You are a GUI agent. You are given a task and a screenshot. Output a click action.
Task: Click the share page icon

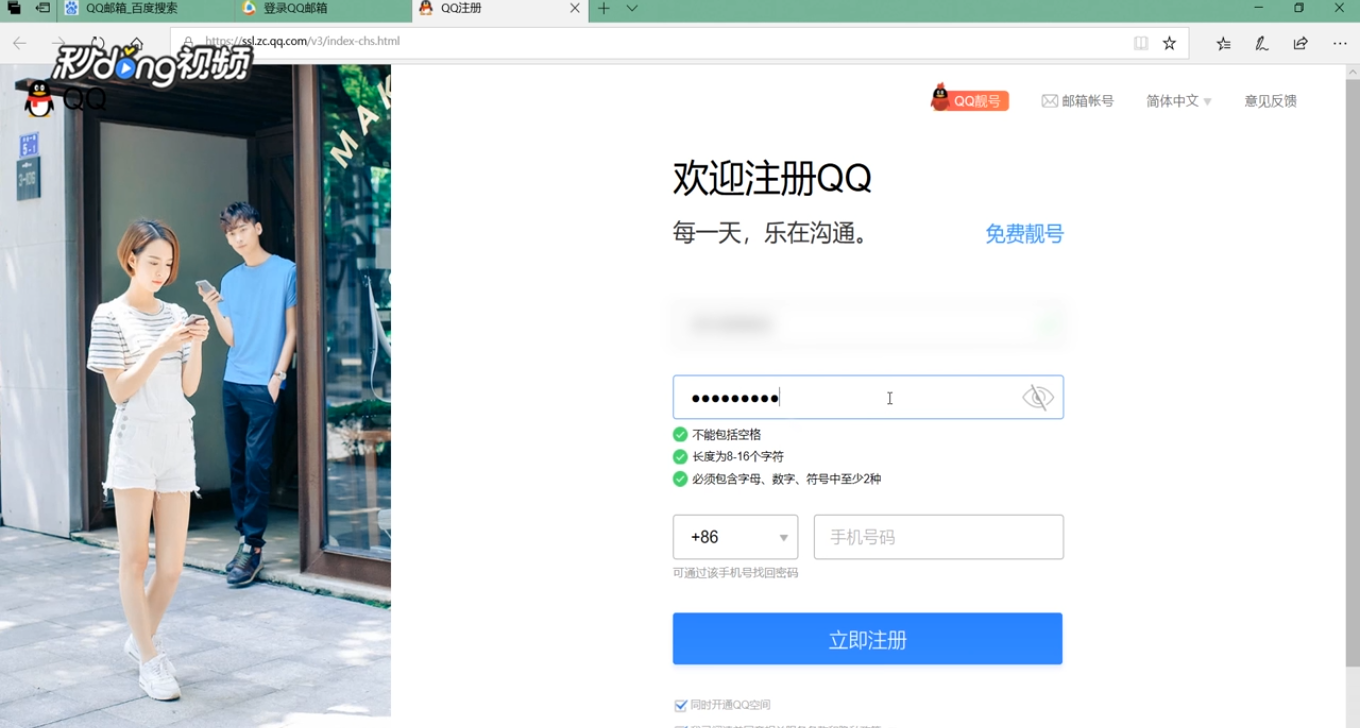click(x=1300, y=43)
